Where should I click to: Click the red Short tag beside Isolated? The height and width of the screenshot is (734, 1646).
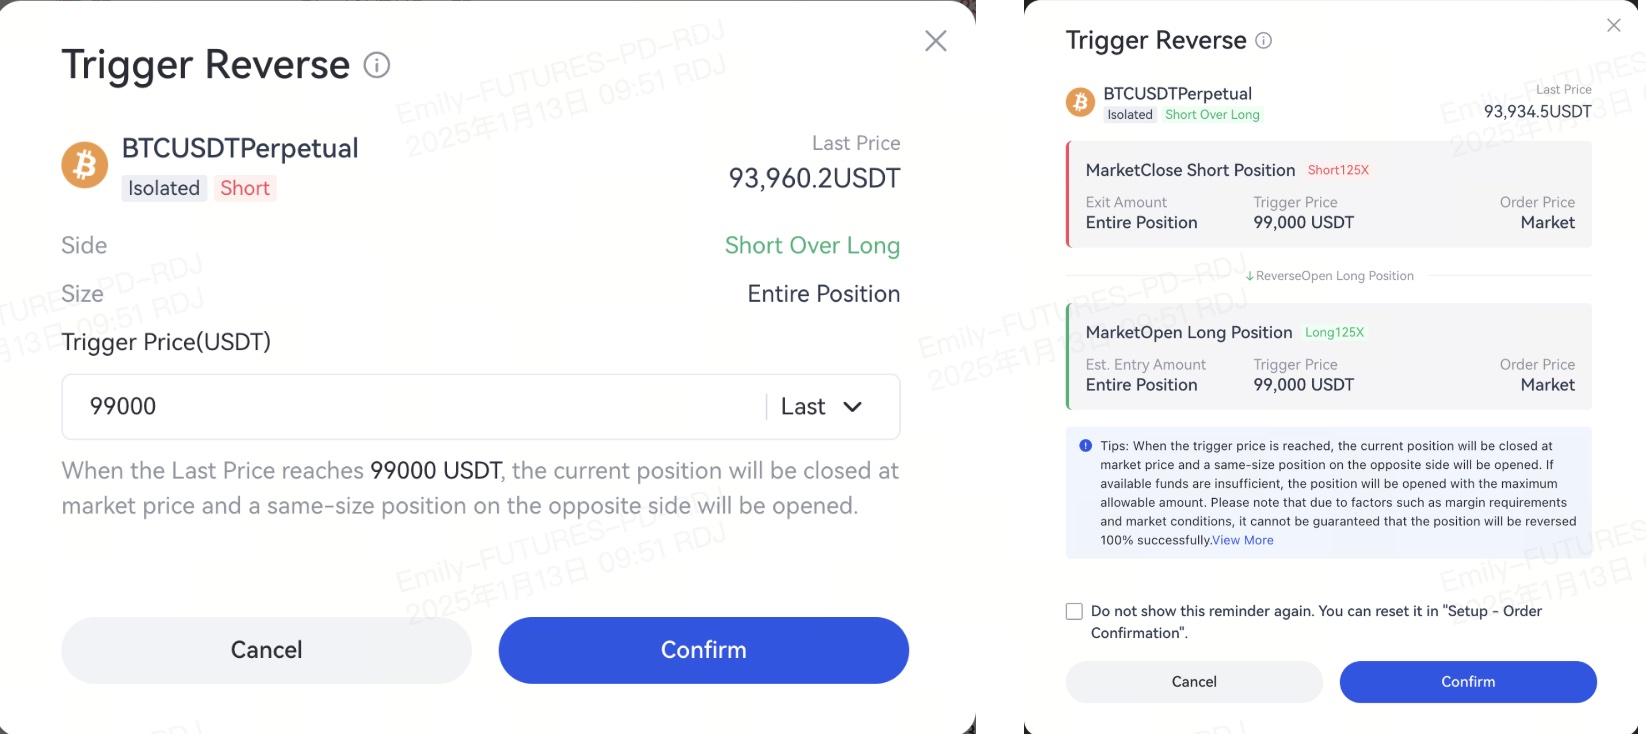coord(245,188)
